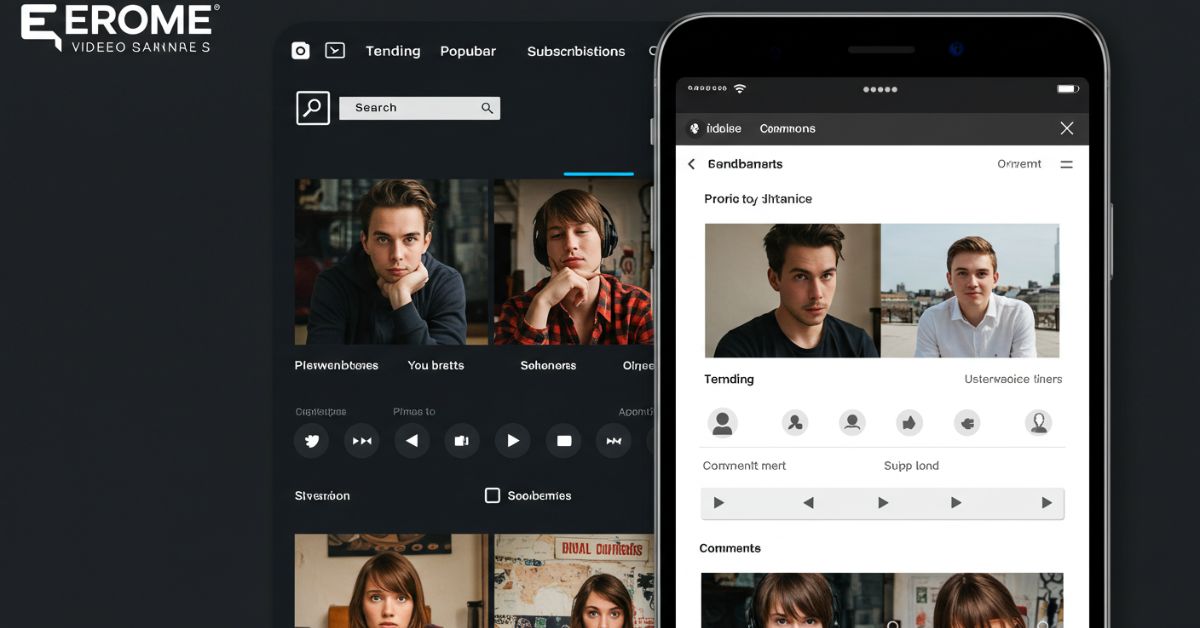Select the Commons tab in phone header

787,128
